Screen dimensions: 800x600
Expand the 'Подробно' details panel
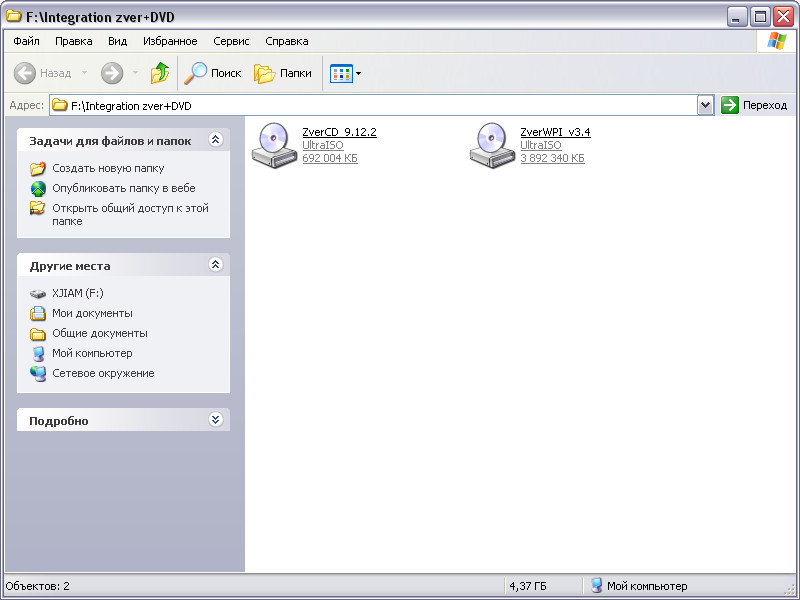pyautogui.click(x=215, y=420)
